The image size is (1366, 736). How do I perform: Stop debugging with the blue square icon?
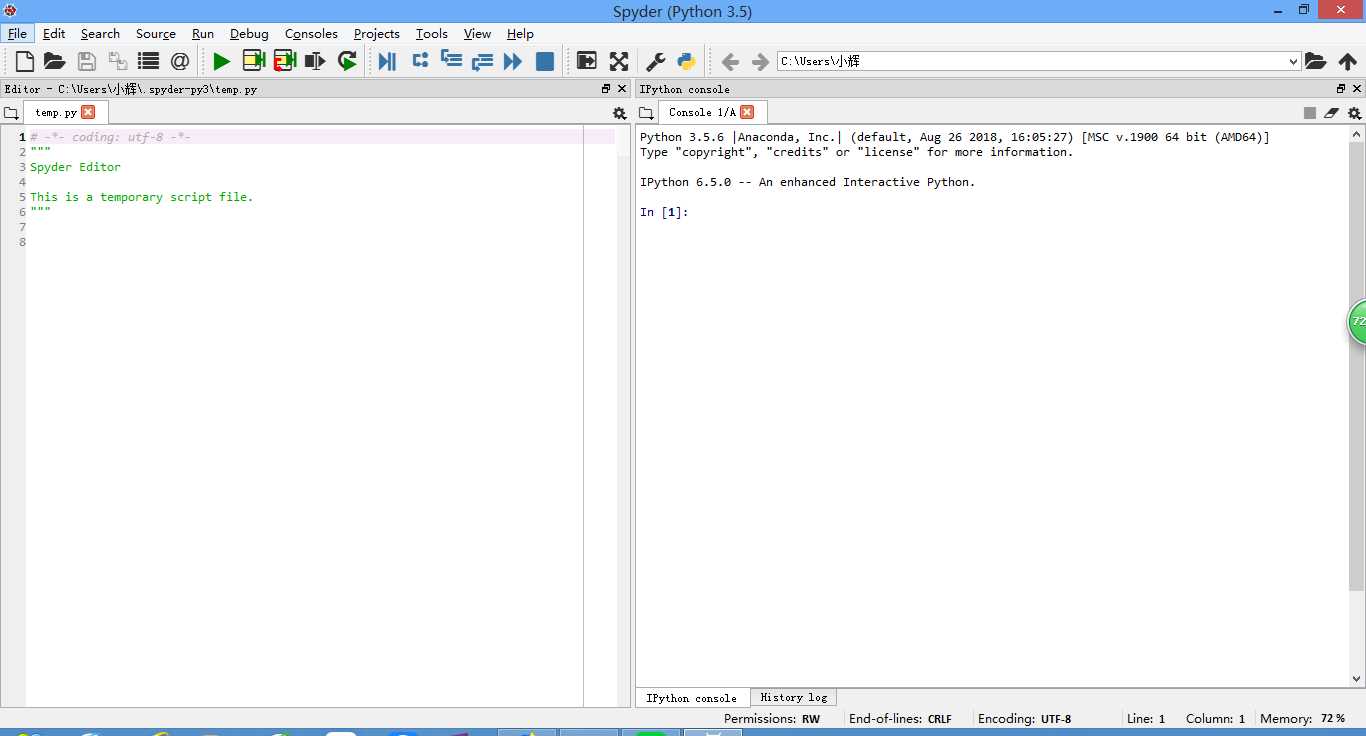click(545, 61)
